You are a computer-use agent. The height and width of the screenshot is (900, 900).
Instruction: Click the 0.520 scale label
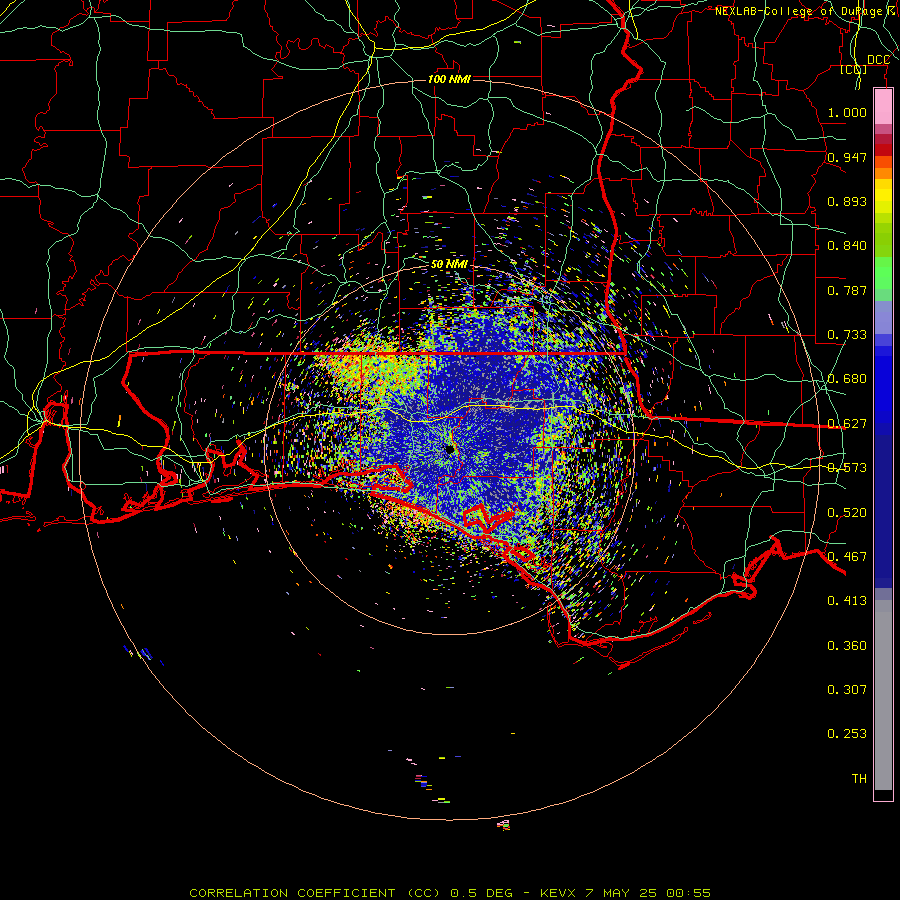coord(847,513)
